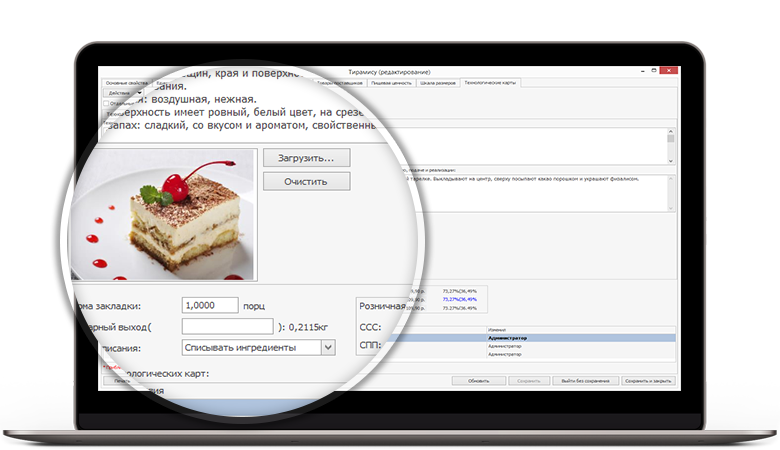This screenshot has height=450, width=780.
Task: Click up arrow of upper text area scrollbar
Action: [671, 131]
